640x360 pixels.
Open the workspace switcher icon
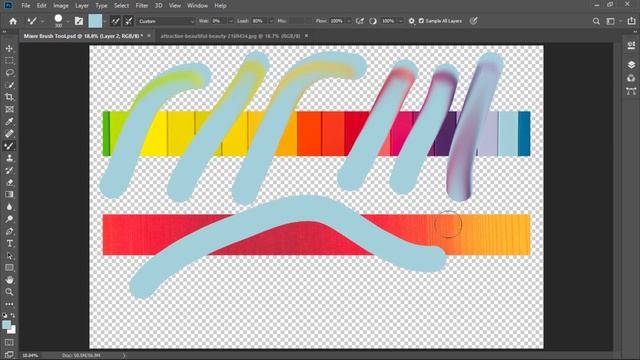(x=611, y=21)
